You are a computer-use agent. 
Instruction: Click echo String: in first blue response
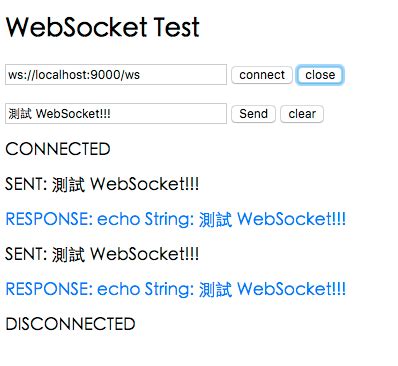click(145, 219)
